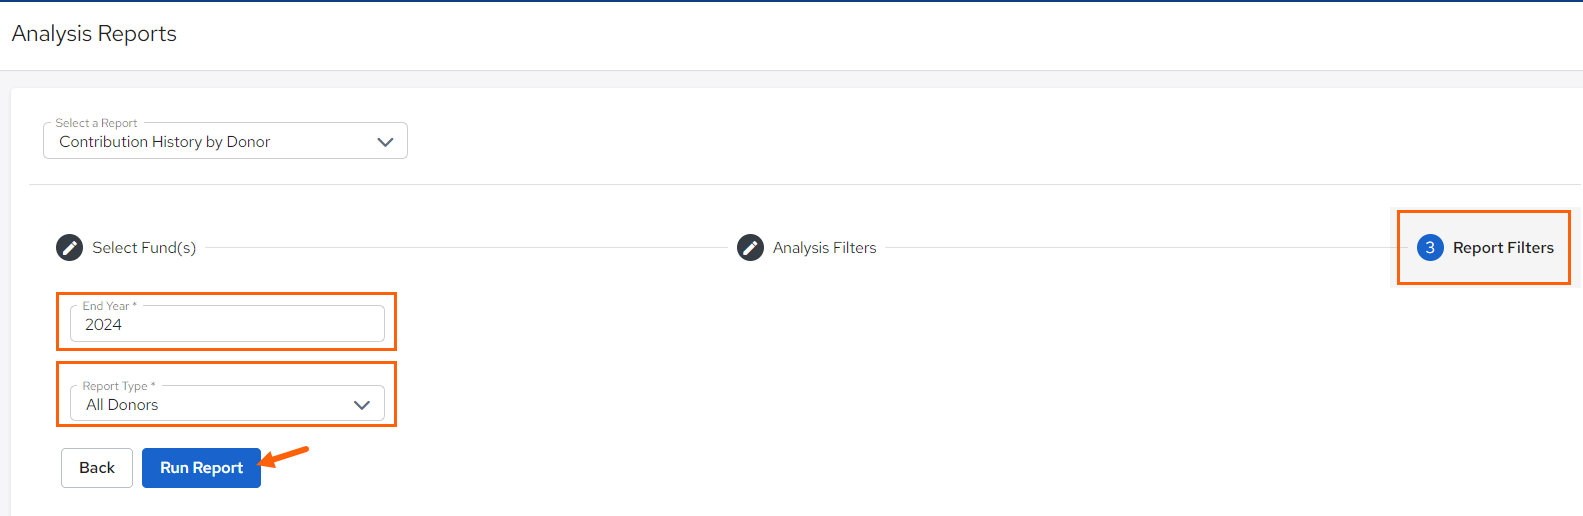Click the pencil icon beside Analysis Filters
The image size is (1583, 516).
750,247
